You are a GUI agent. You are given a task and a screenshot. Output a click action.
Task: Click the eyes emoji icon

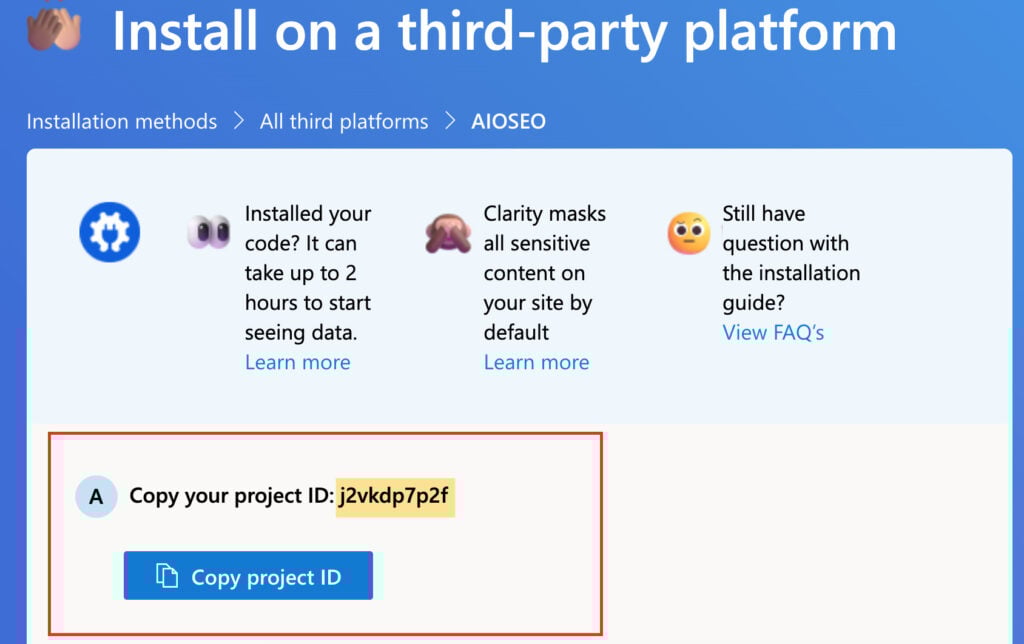pyautogui.click(x=209, y=231)
